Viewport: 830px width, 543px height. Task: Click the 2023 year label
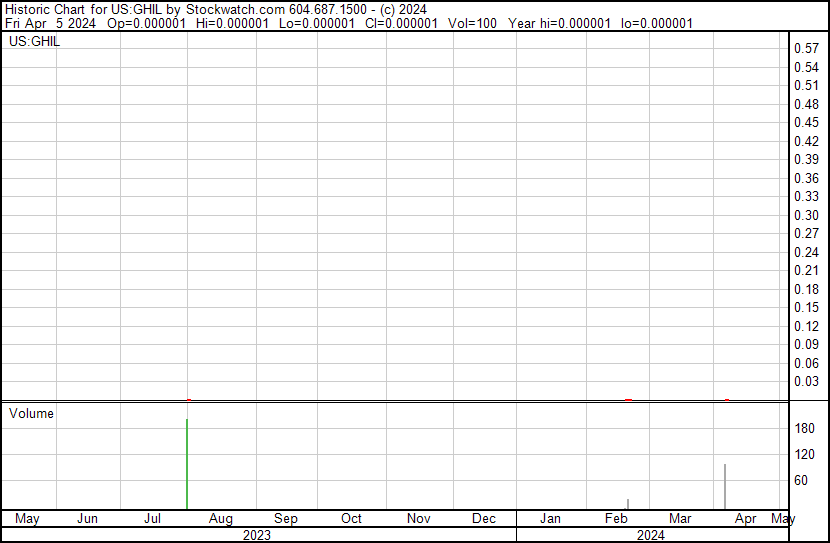click(x=257, y=535)
